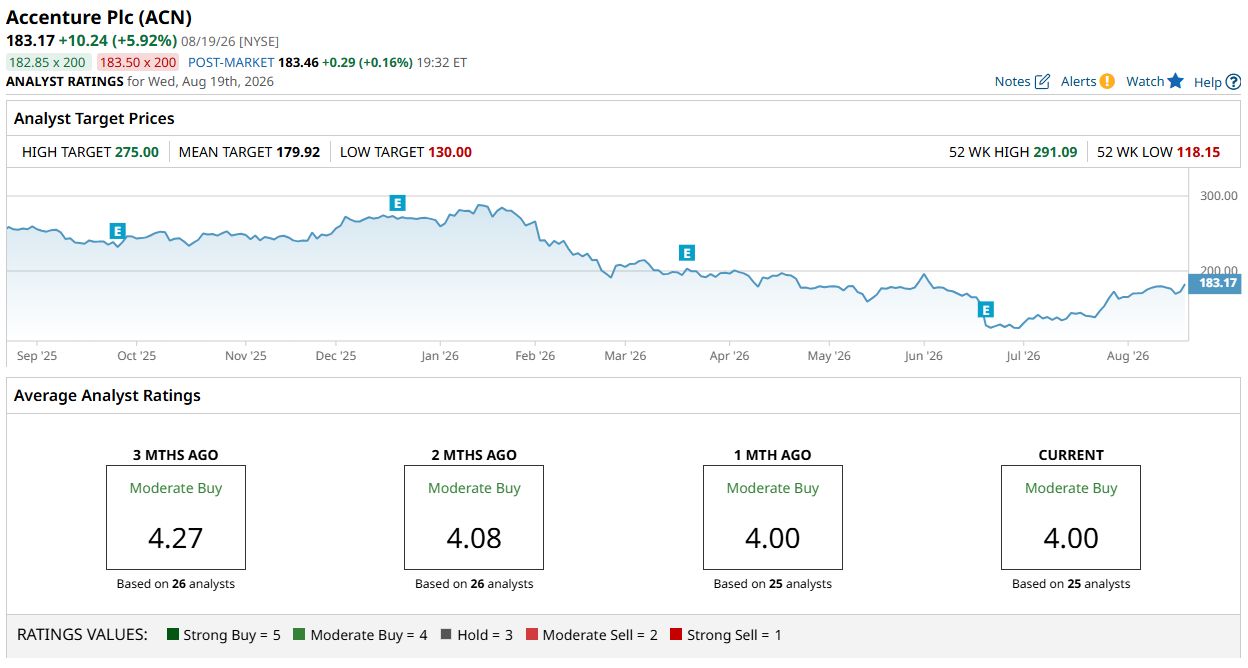Click the ANALYST RATINGS label

65,82
